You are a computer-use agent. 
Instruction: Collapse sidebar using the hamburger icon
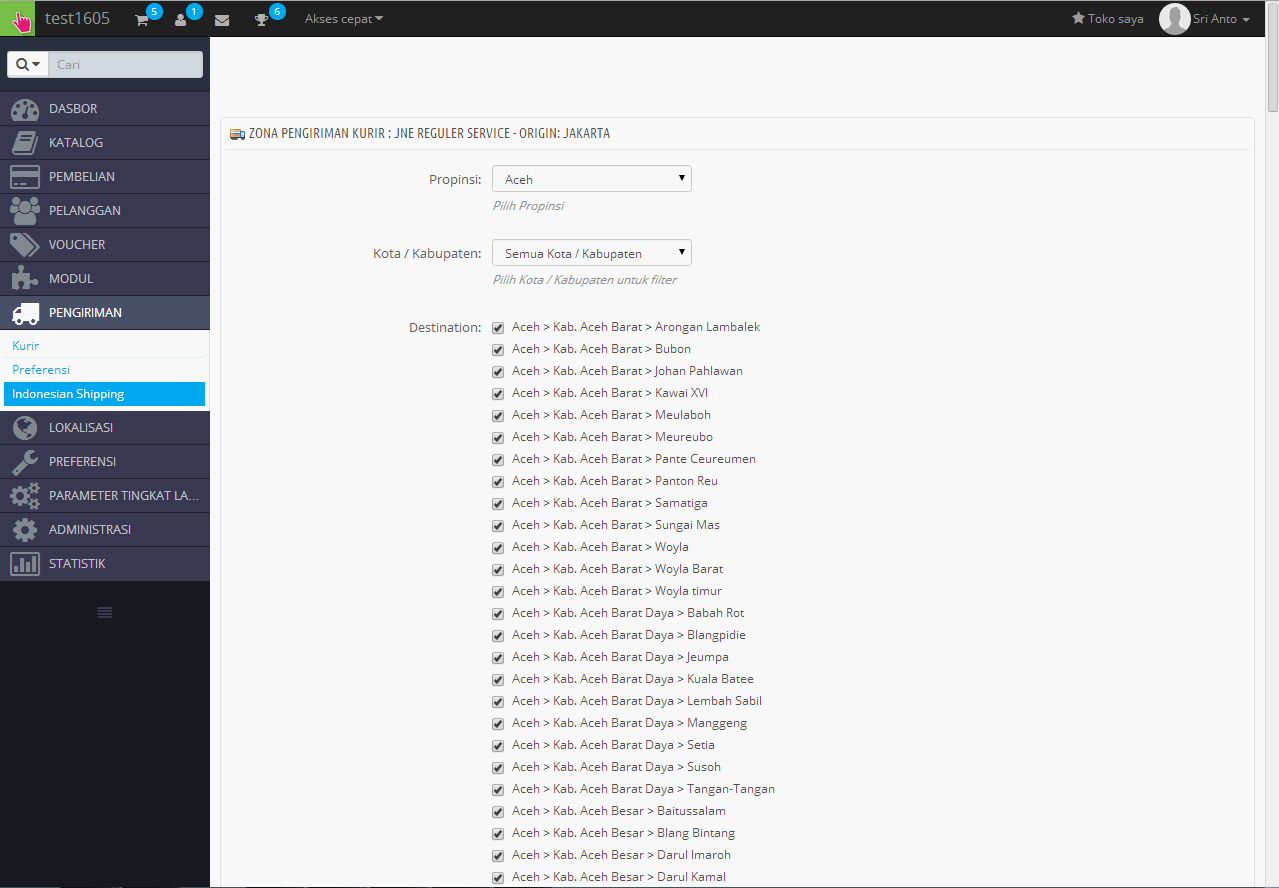click(x=105, y=612)
